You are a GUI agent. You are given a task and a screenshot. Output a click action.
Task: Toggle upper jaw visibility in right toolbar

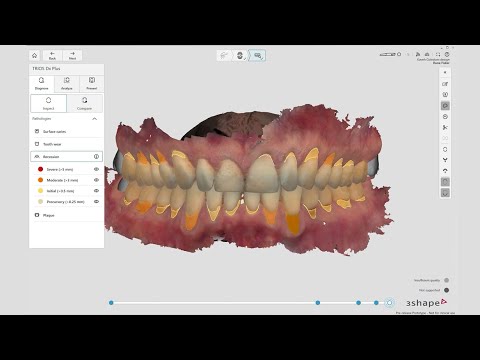pyautogui.click(x=445, y=182)
